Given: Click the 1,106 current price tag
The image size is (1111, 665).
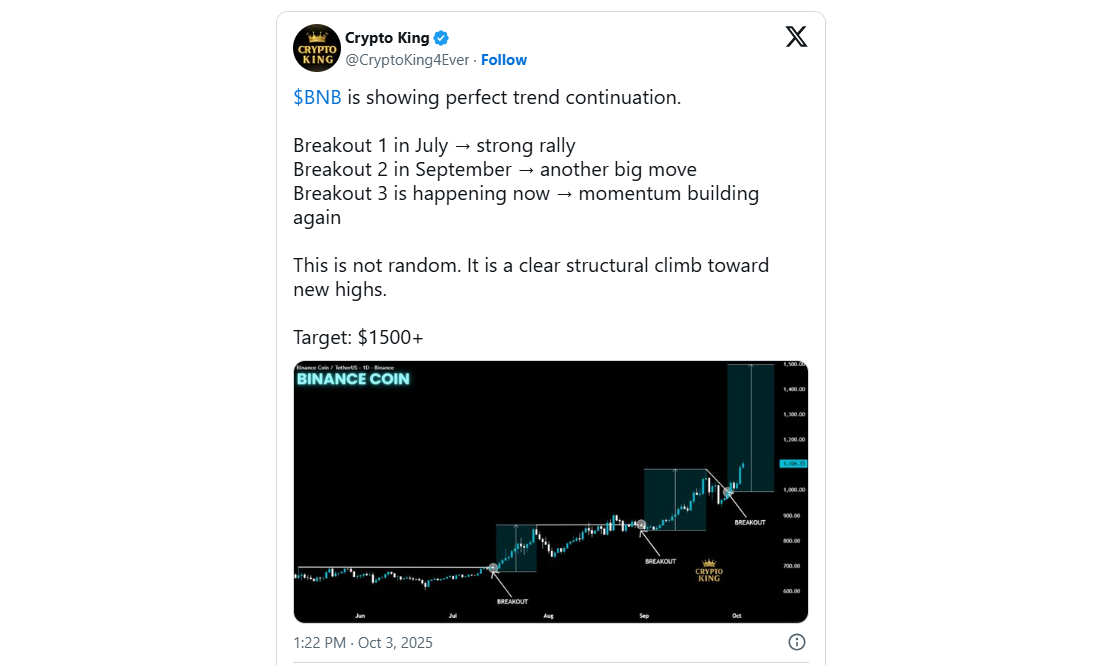Looking at the screenshot, I should point(793,463).
